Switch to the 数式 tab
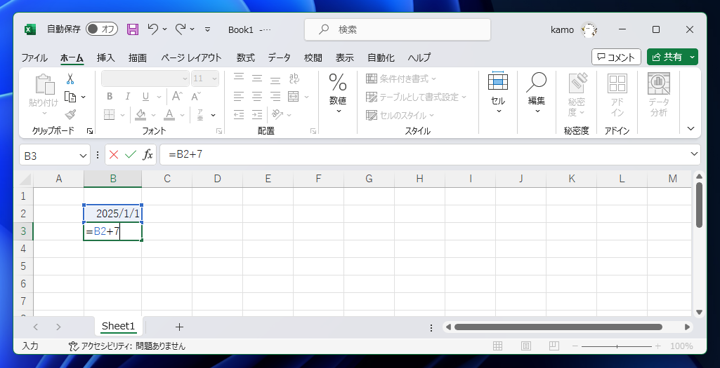 click(x=246, y=58)
